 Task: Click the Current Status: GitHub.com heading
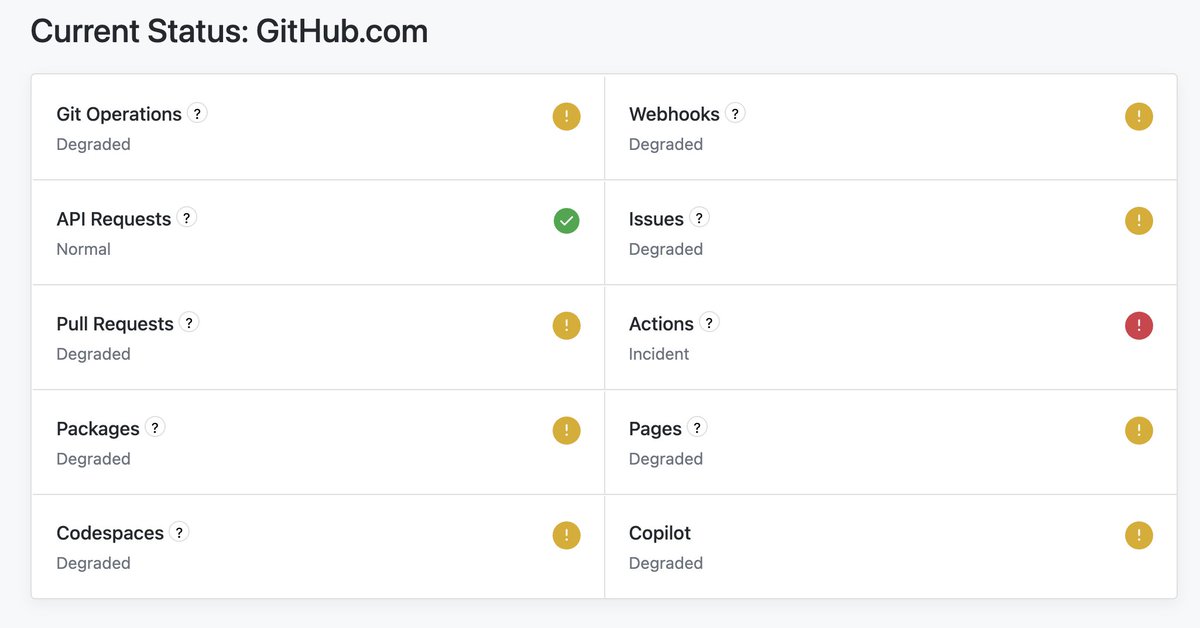tap(229, 31)
